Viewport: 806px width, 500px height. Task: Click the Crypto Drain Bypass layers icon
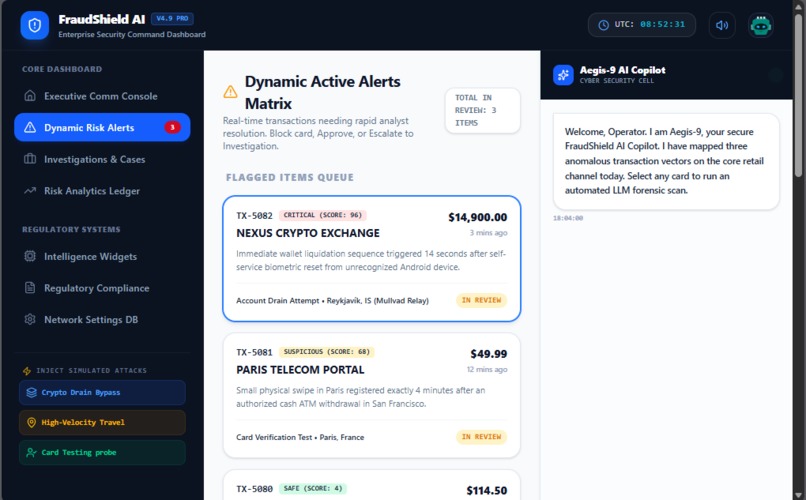coord(31,393)
